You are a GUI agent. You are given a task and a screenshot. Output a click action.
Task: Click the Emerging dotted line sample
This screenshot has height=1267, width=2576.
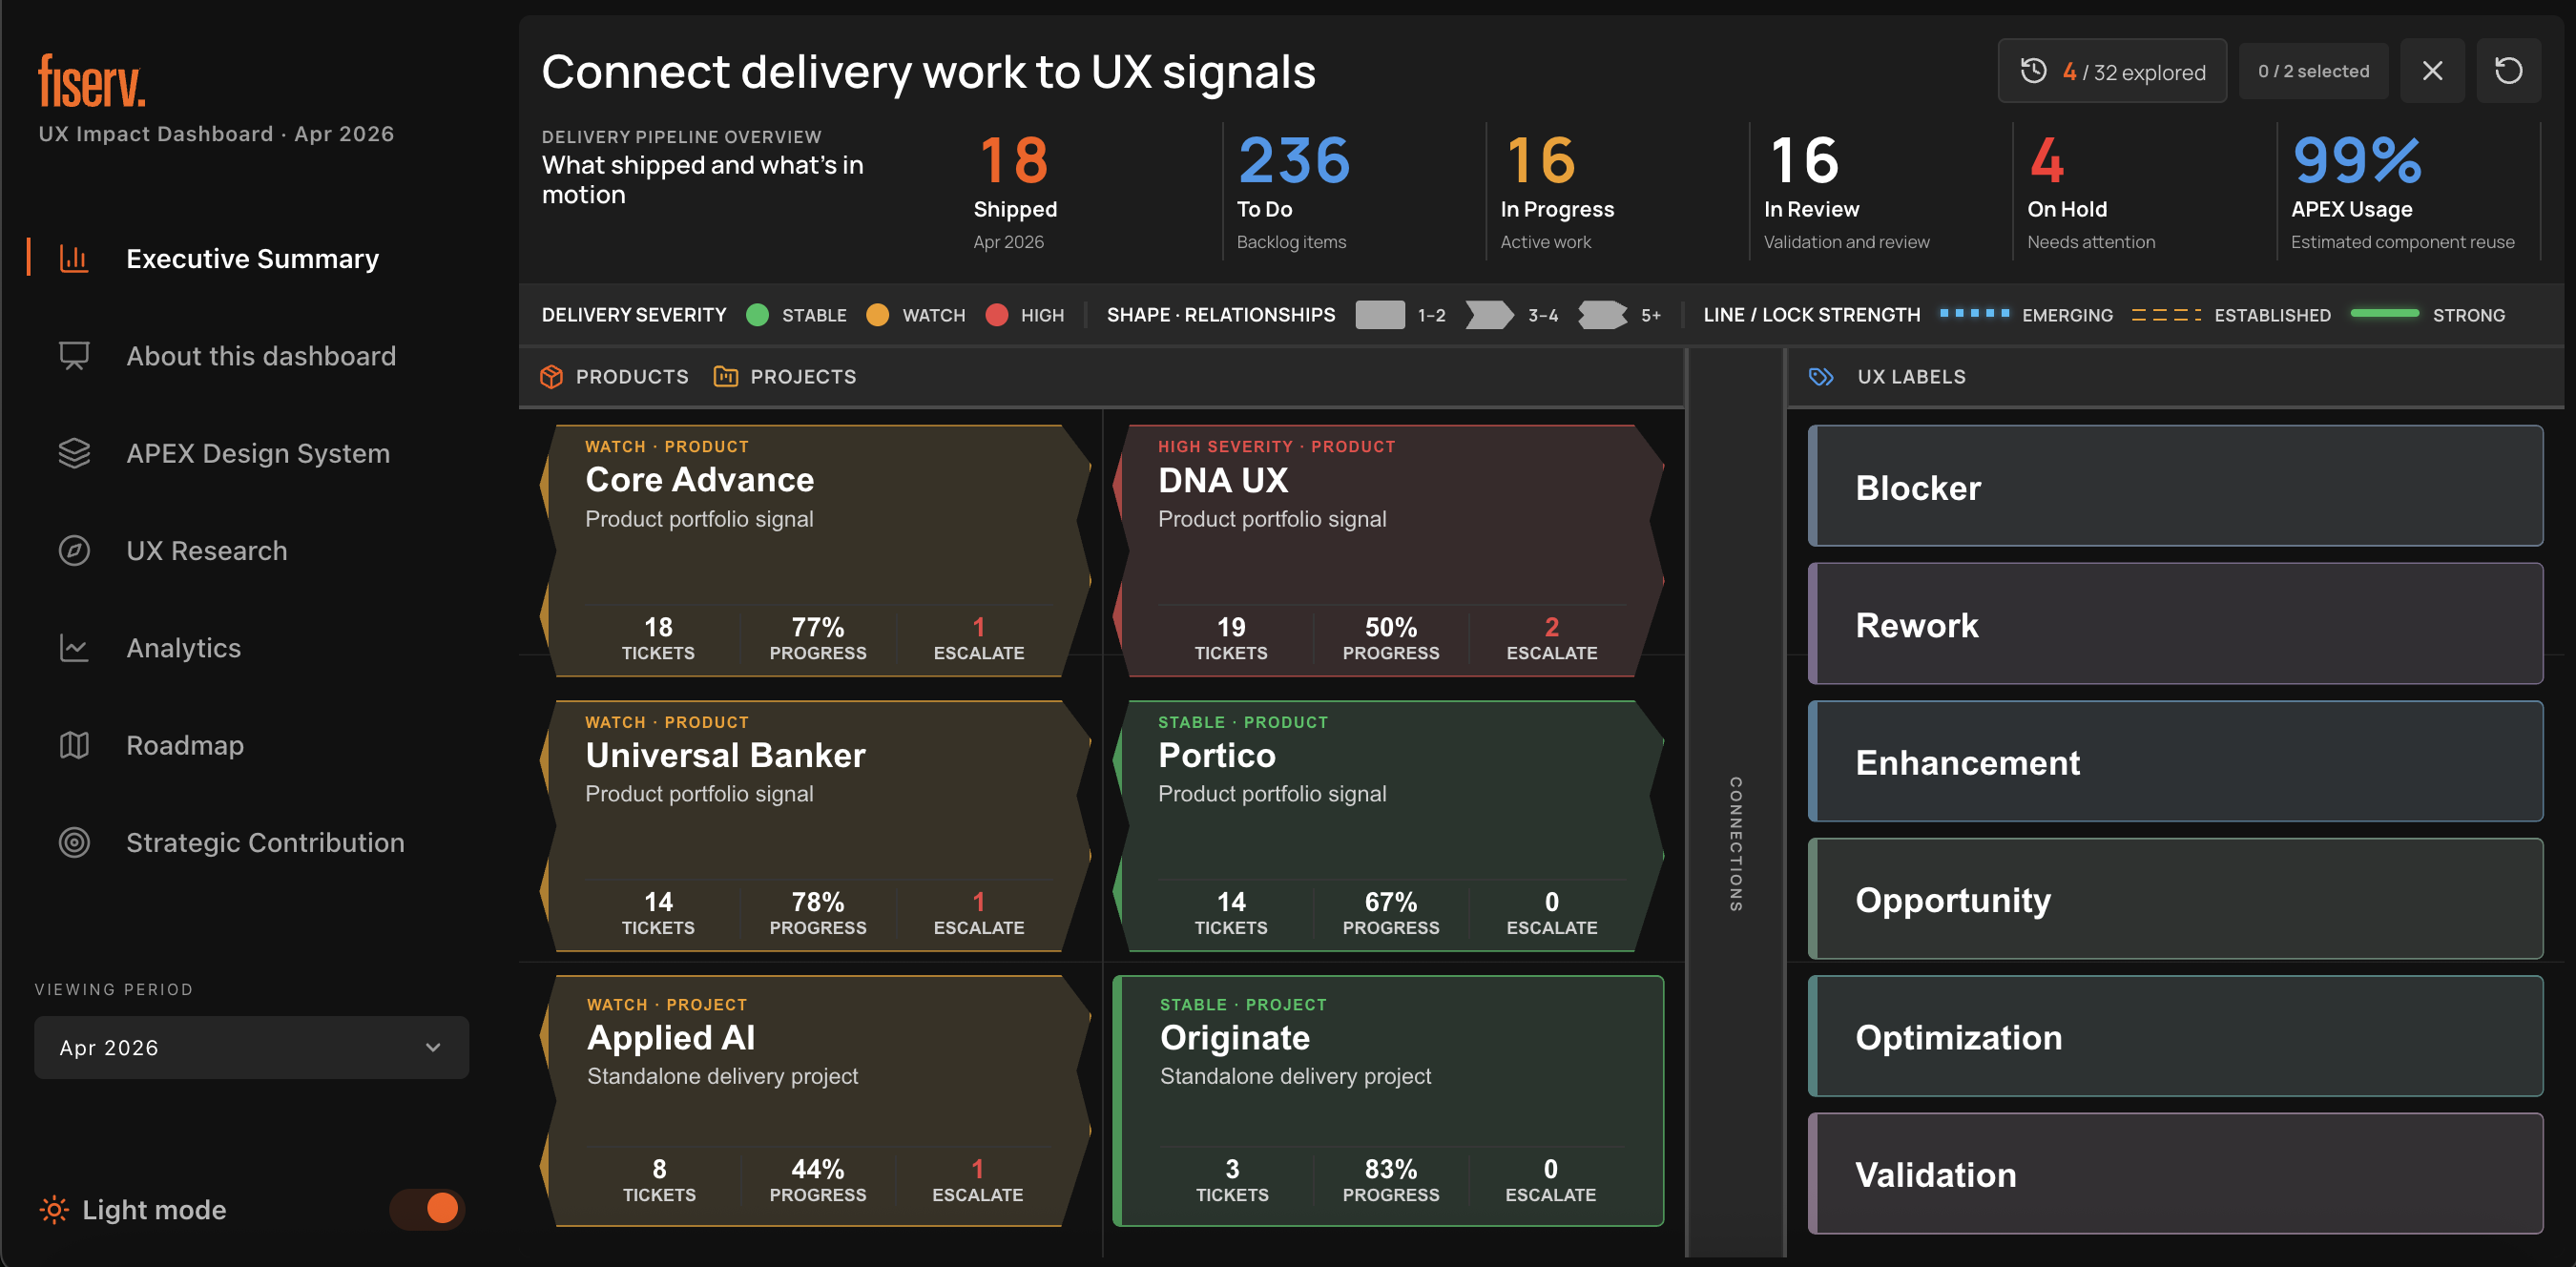pyautogui.click(x=1974, y=313)
